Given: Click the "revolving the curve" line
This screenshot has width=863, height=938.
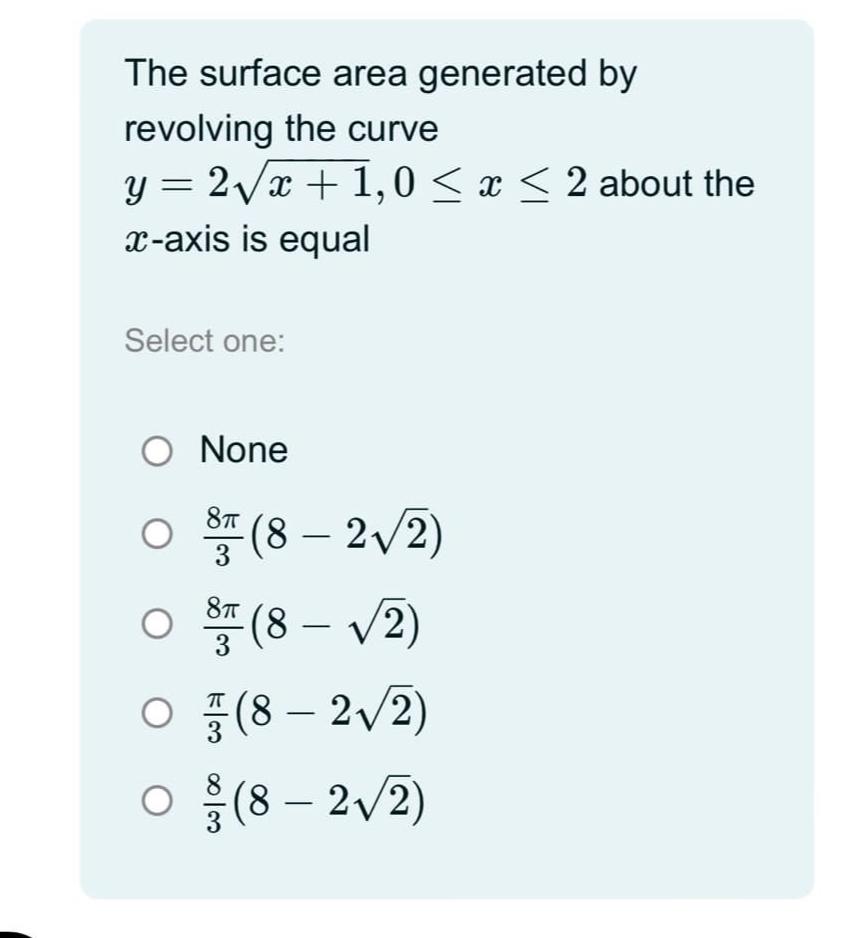Looking at the screenshot, I should (x=281, y=129).
